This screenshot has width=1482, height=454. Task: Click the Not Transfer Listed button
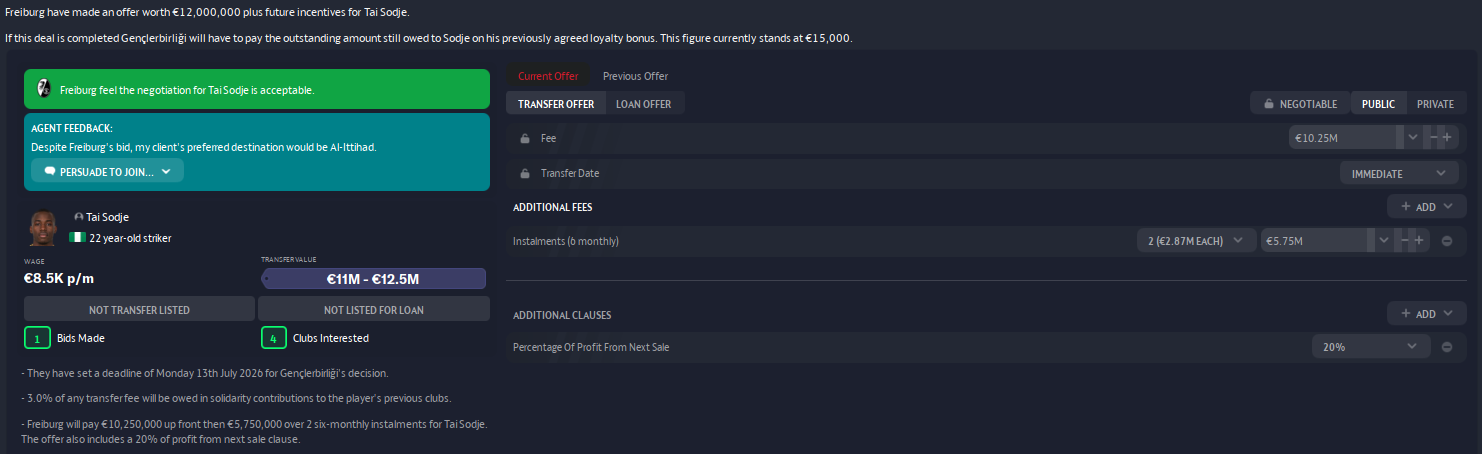[139, 309]
